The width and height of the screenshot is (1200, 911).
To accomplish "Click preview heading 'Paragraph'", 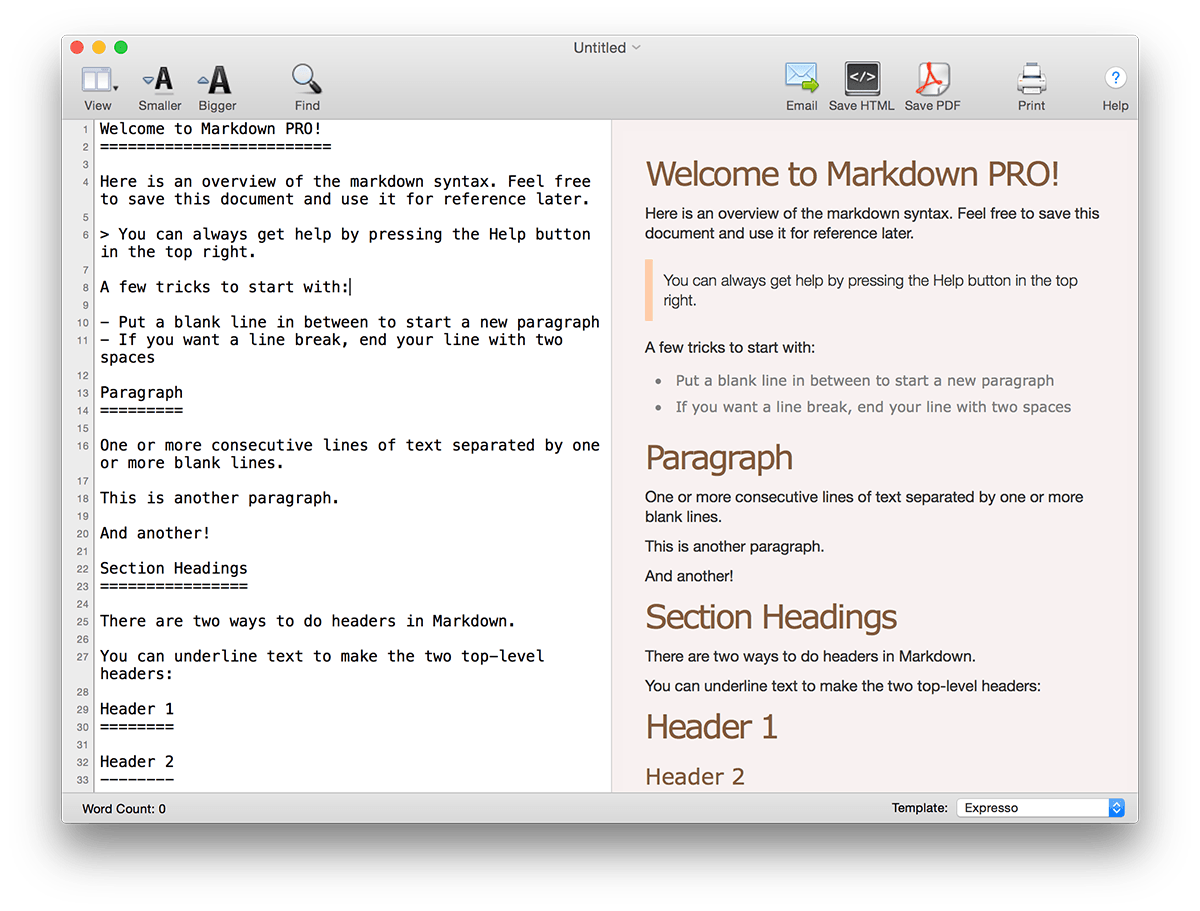I will pos(719,458).
